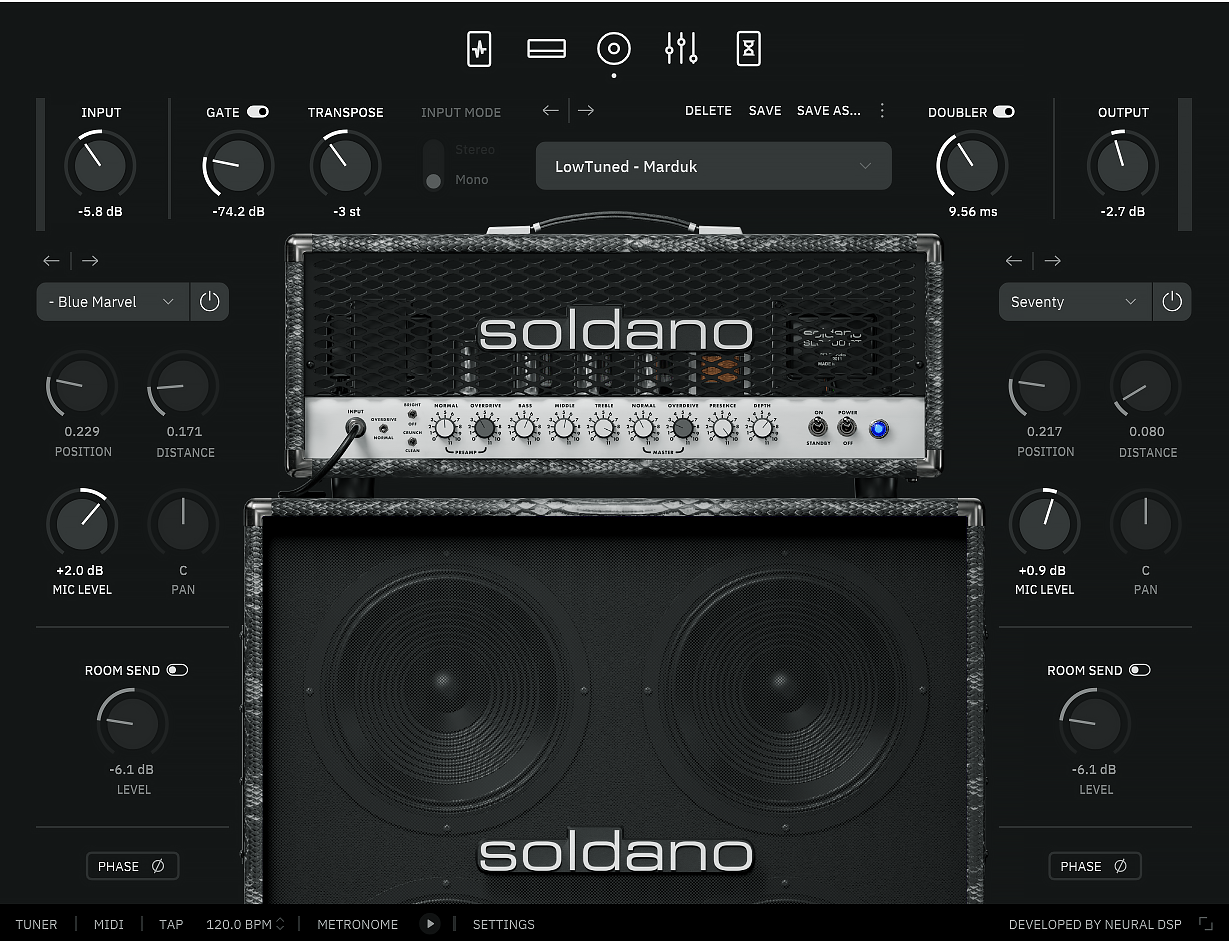This screenshot has height=941, width=1229.
Task: Click left Room Send Level knob
Action: pyautogui.click(x=132, y=724)
